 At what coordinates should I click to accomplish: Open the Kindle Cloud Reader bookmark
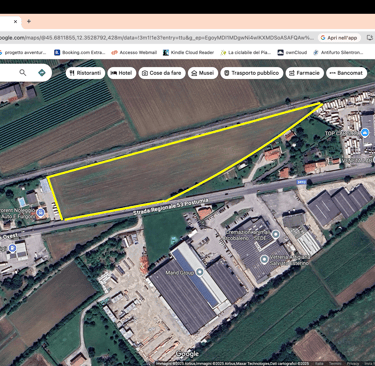click(x=188, y=52)
